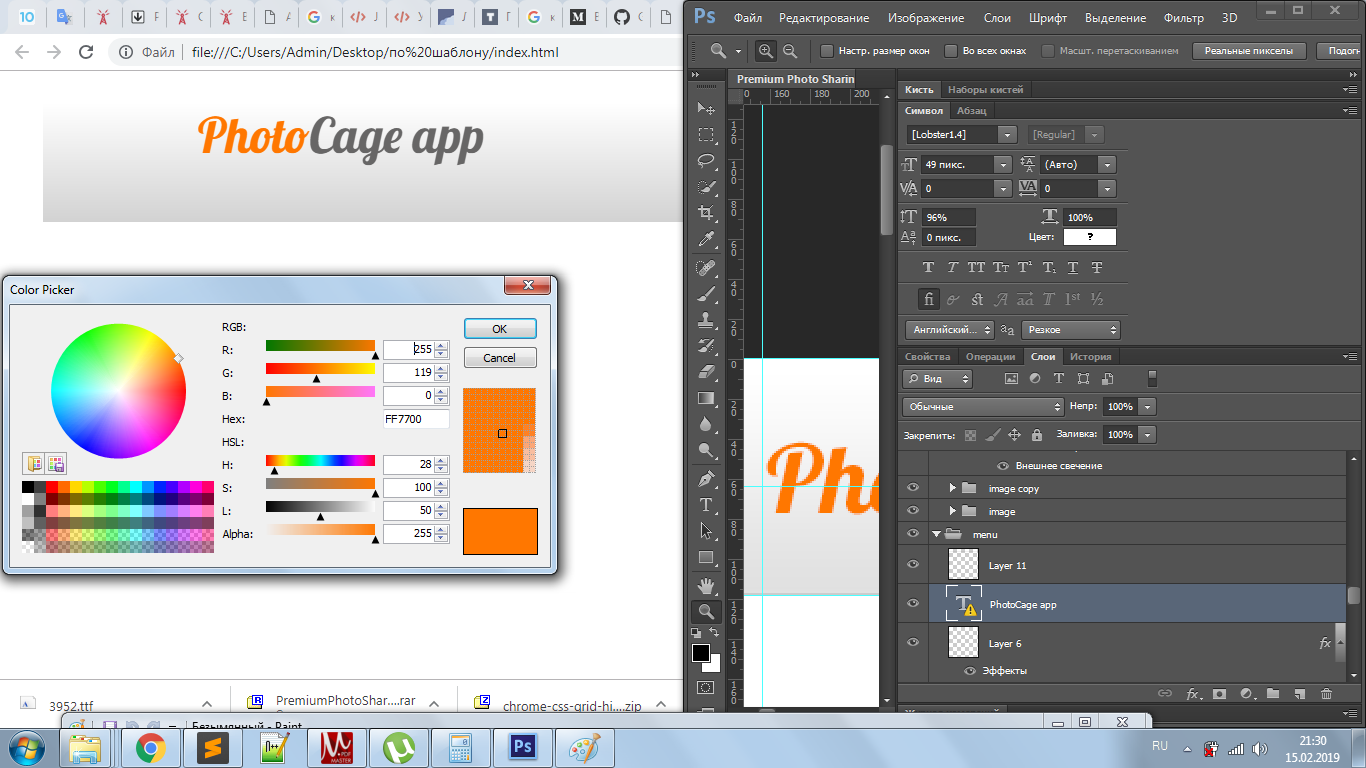Click Cancel in Color Picker dialog
The width and height of the screenshot is (1366, 768).
pos(500,358)
